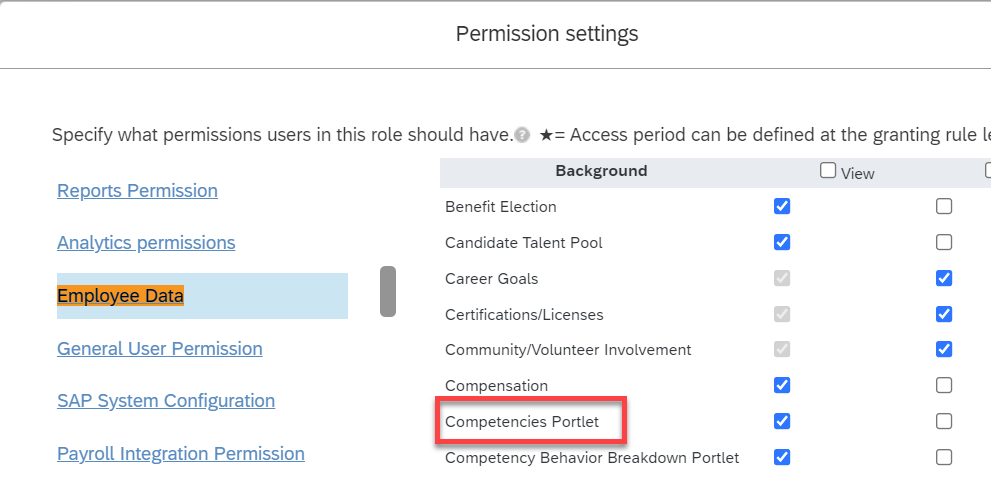Click the help question mark icon
991x479 pixels.
pyautogui.click(x=522, y=135)
